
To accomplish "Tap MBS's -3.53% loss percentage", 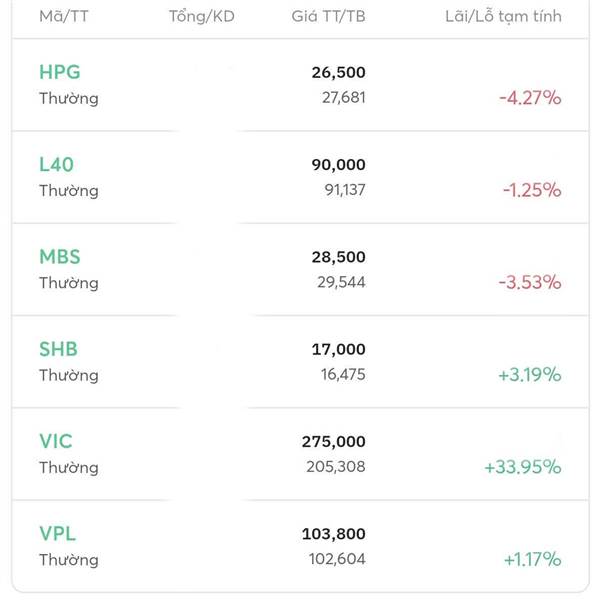I will click(x=530, y=282).
